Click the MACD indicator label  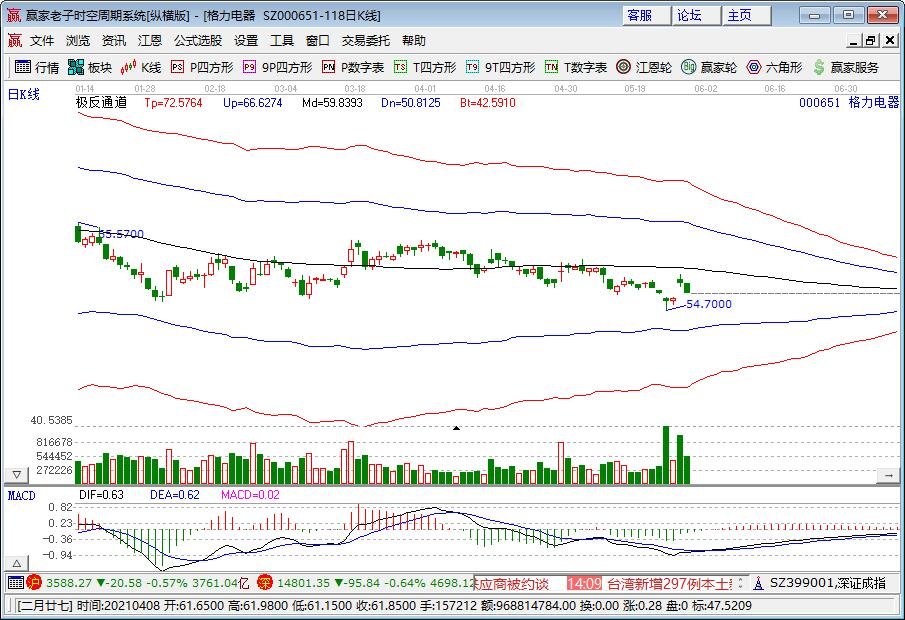point(21,495)
